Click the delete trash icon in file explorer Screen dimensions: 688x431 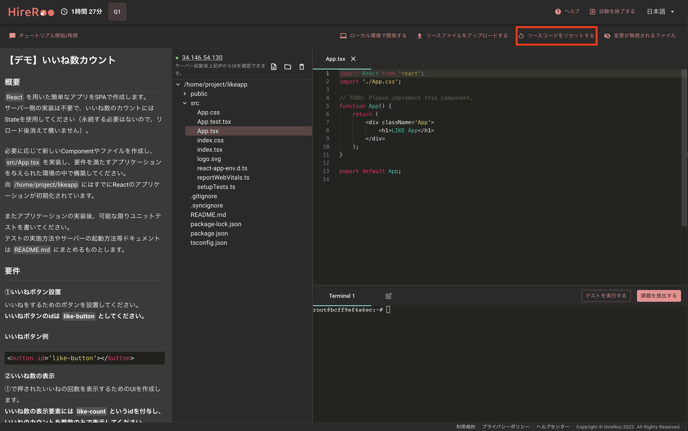pos(301,67)
